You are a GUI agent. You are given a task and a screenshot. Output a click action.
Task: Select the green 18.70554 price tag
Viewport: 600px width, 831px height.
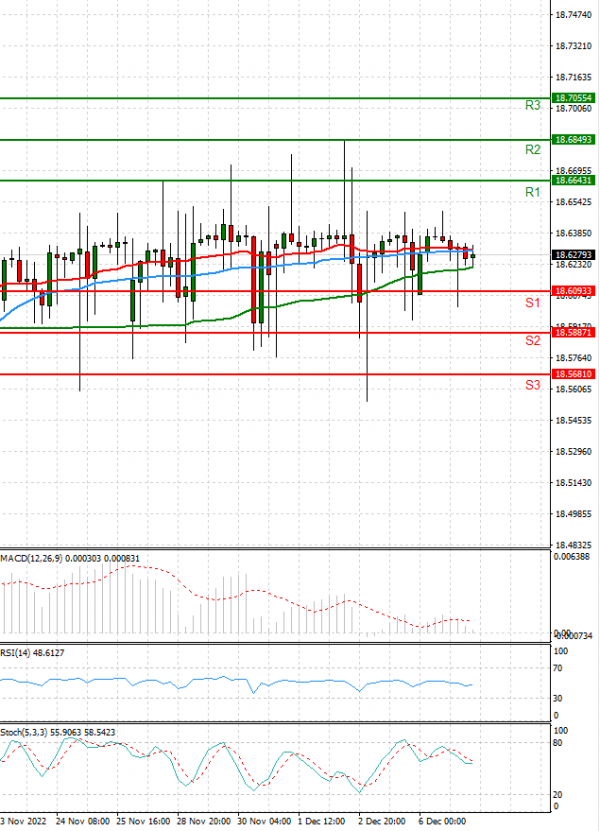573,98
